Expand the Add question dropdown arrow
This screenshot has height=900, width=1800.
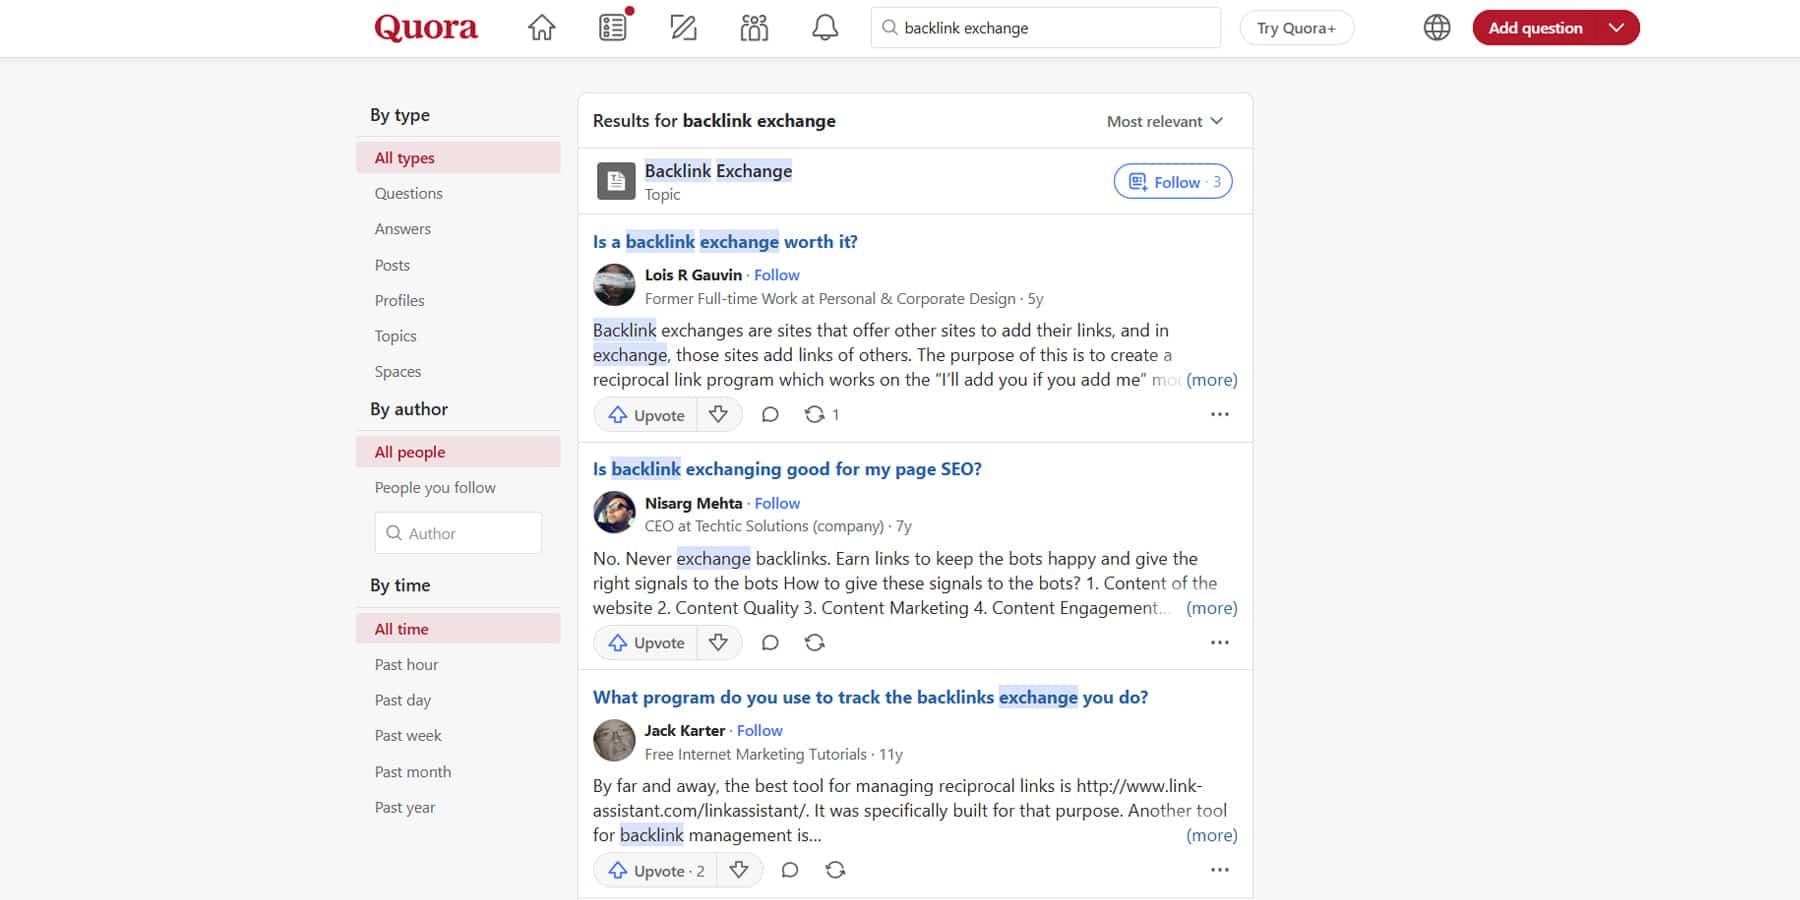1617,27
